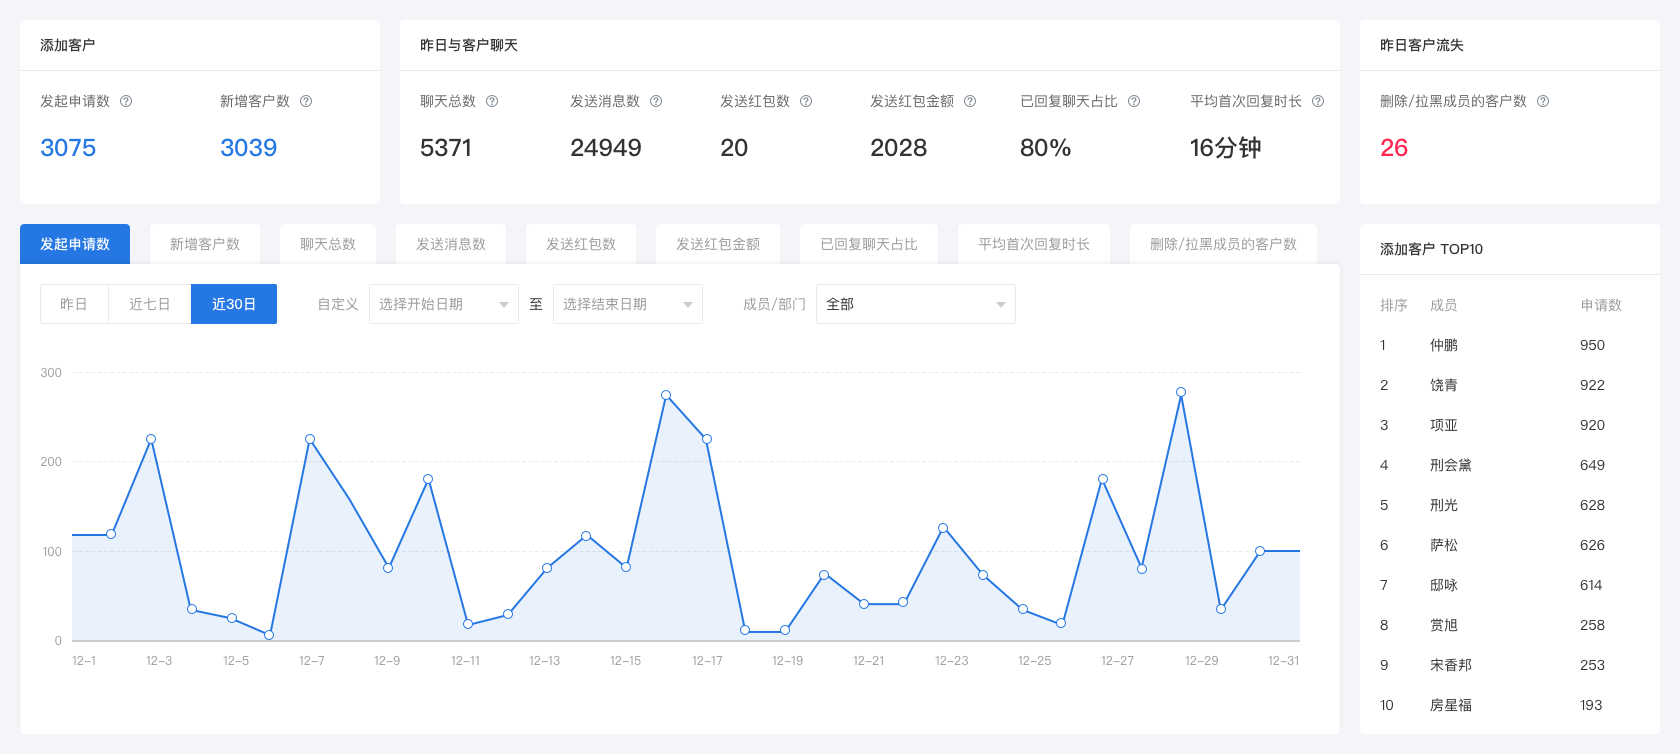Click help icon beside 发送消息数
The image size is (1680, 754).
pyautogui.click(x=656, y=101)
